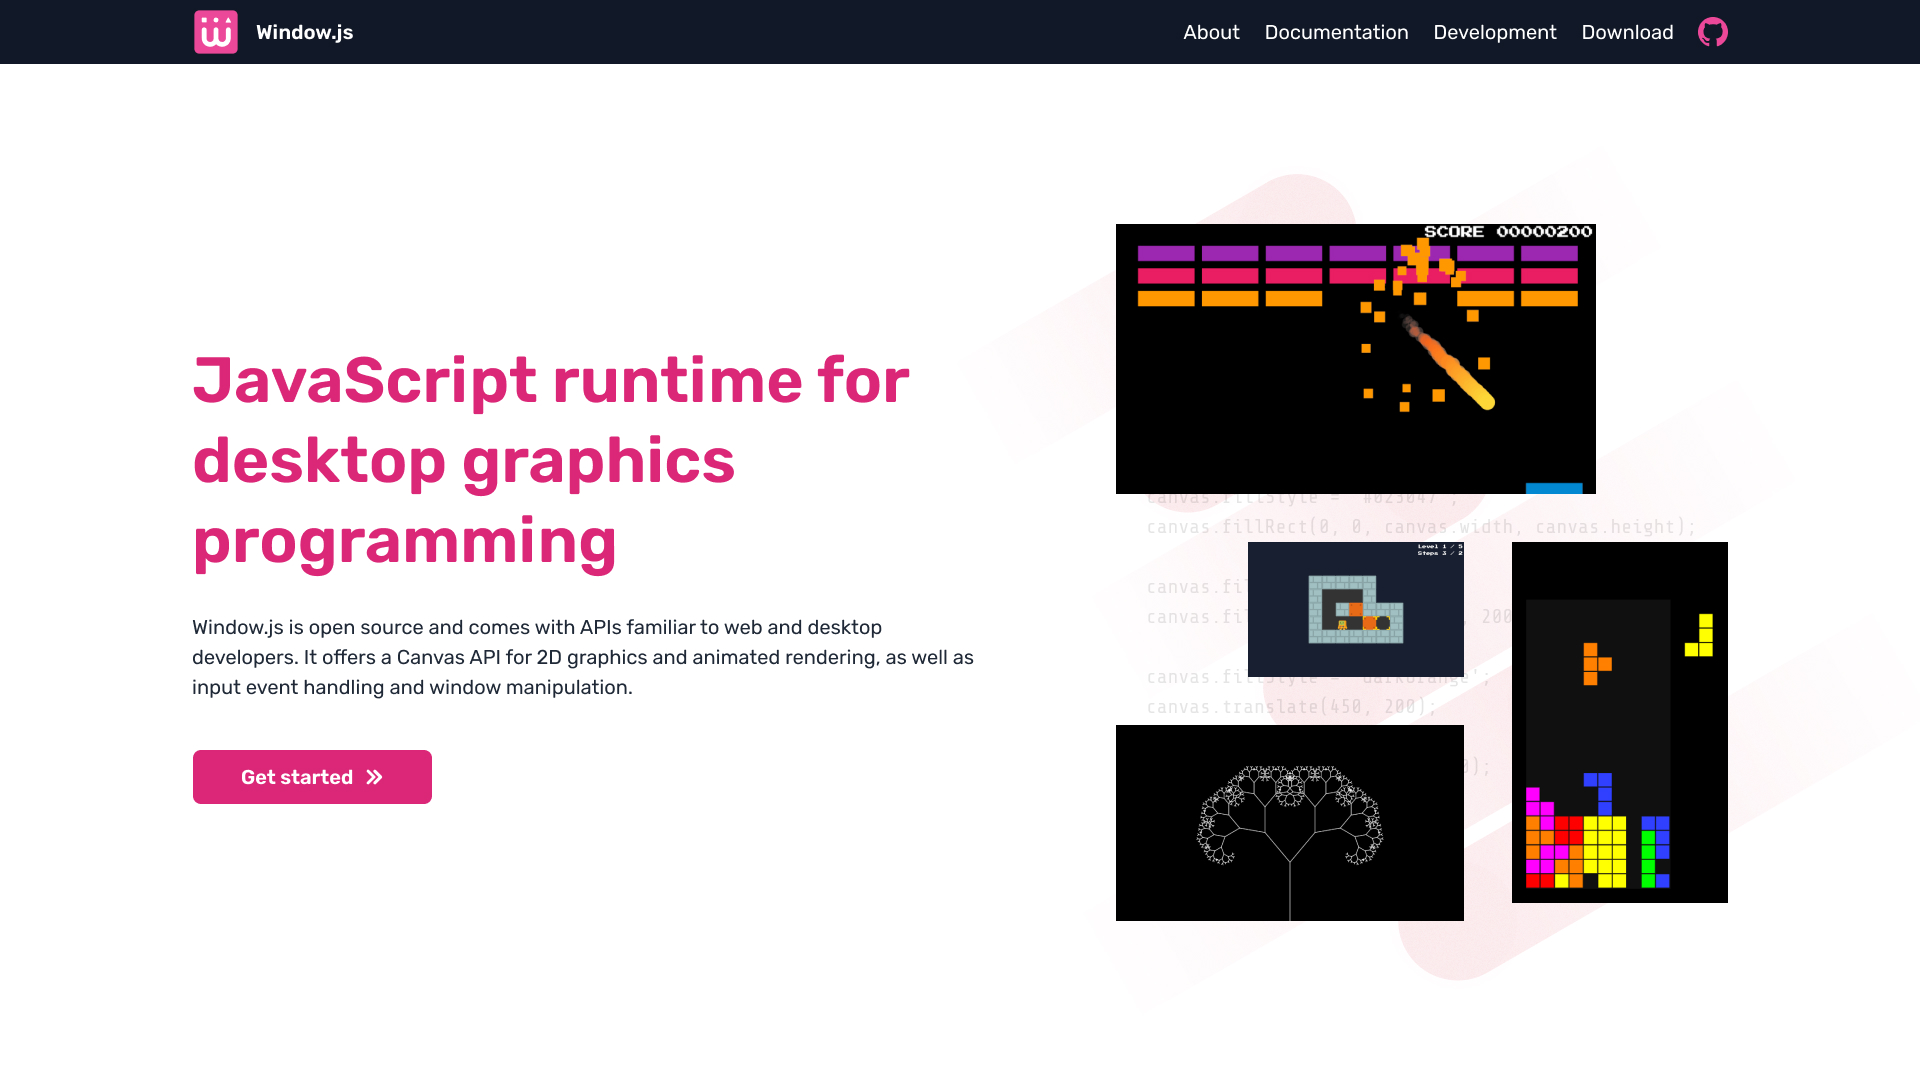Image resolution: width=1920 pixels, height=1080 pixels.
Task: Click the main headline text
Action: point(550,461)
